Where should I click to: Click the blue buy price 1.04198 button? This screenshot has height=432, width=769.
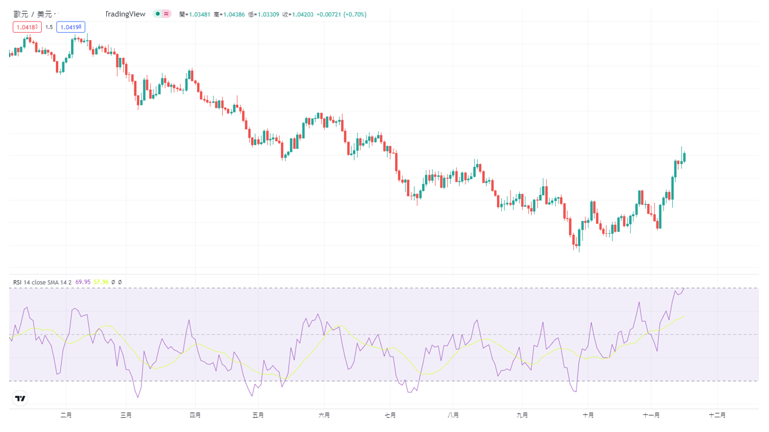click(x=70, y=27)
